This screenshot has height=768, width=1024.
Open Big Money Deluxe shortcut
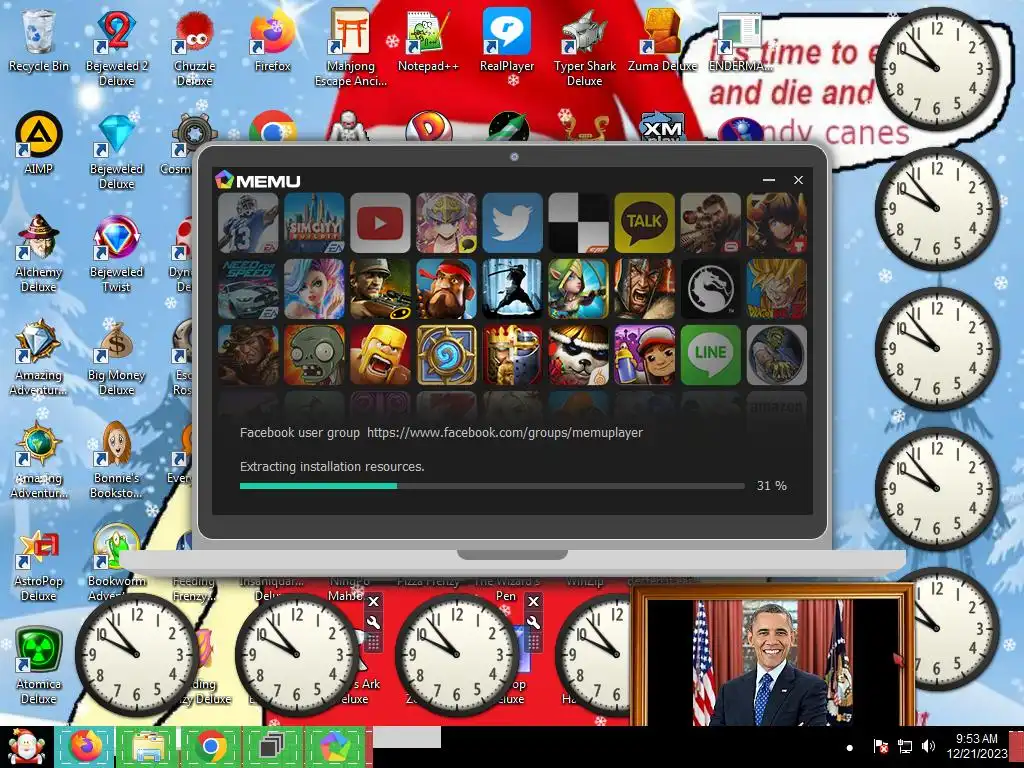(116, 357)
